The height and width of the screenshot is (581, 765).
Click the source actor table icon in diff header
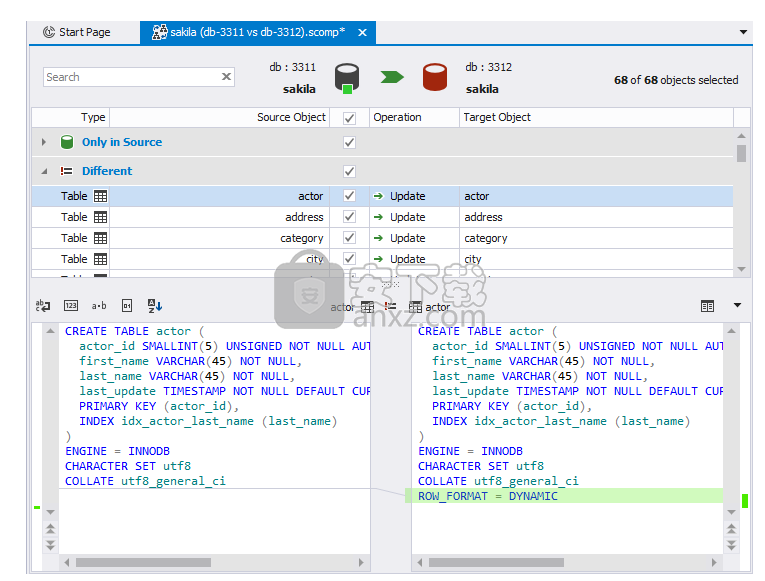tap(367, 307)
